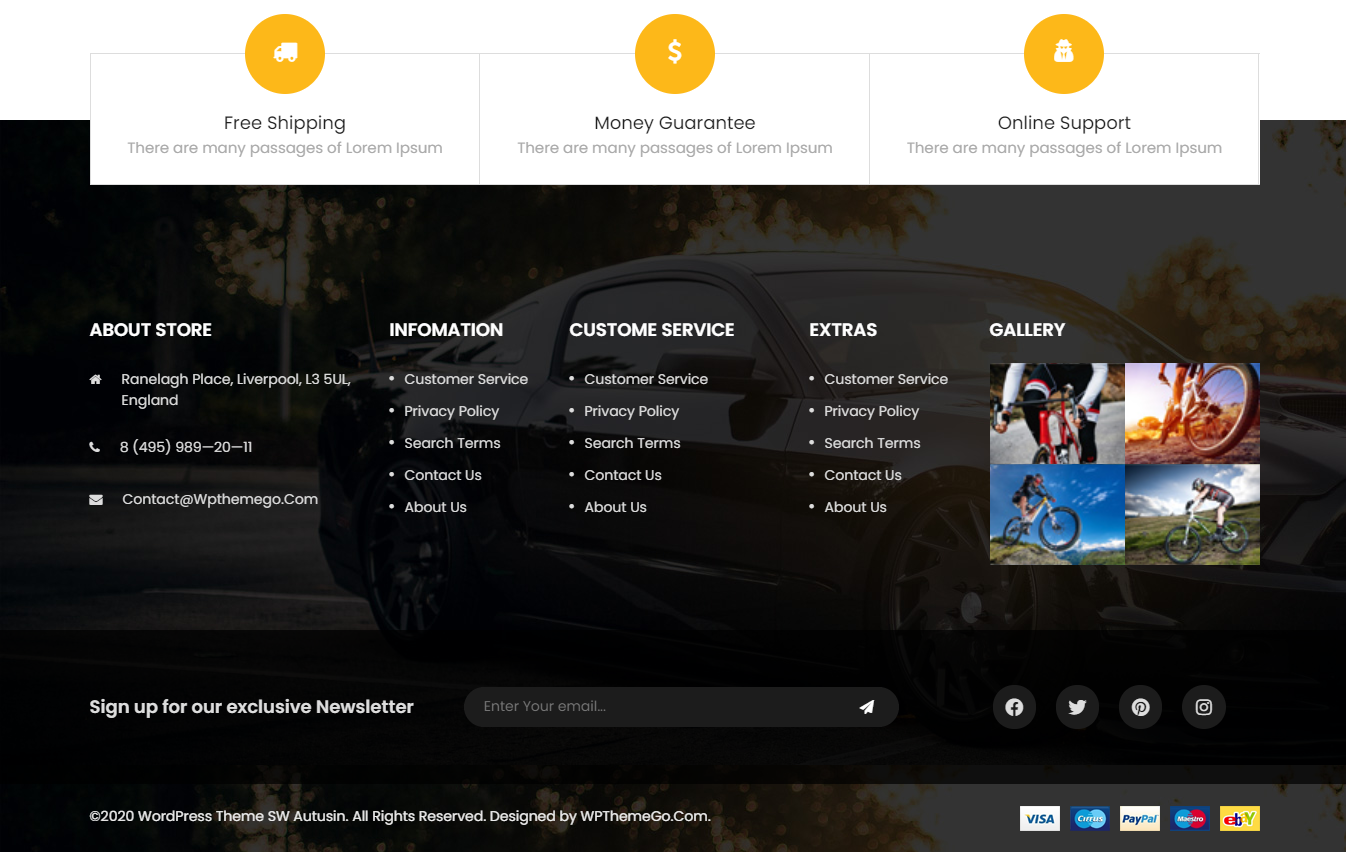Click the Cirrus payment icon
Viewport: 1346px width, 852px height.
[1090, 819]
